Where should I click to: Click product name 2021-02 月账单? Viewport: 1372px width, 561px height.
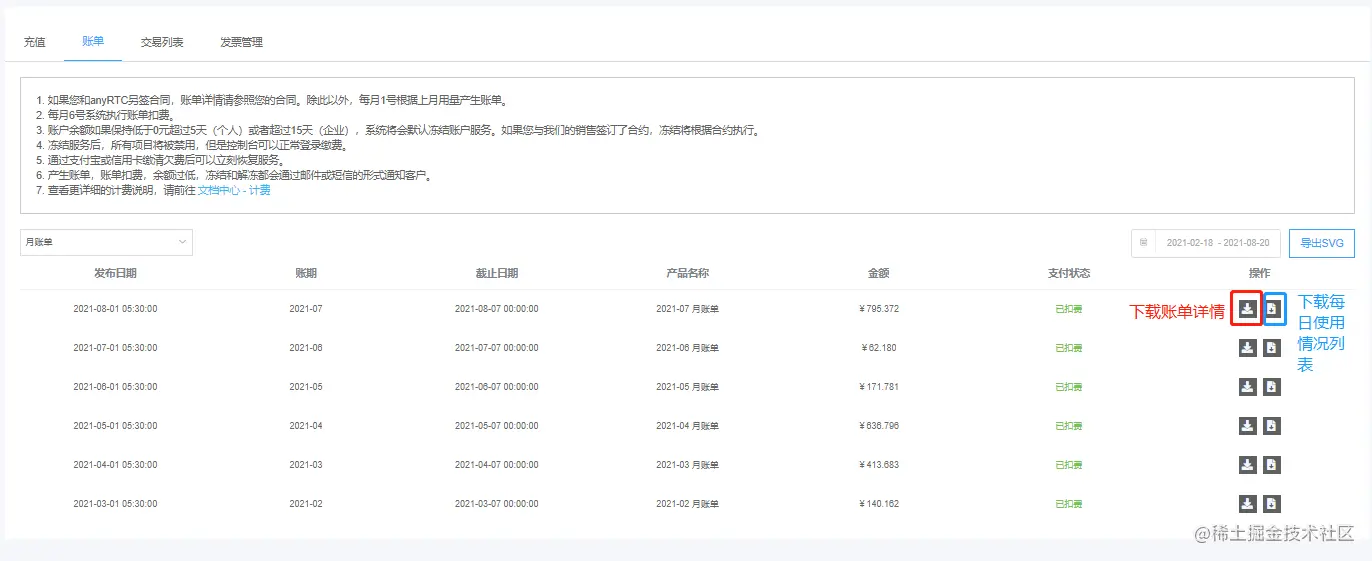pos(687,504)
